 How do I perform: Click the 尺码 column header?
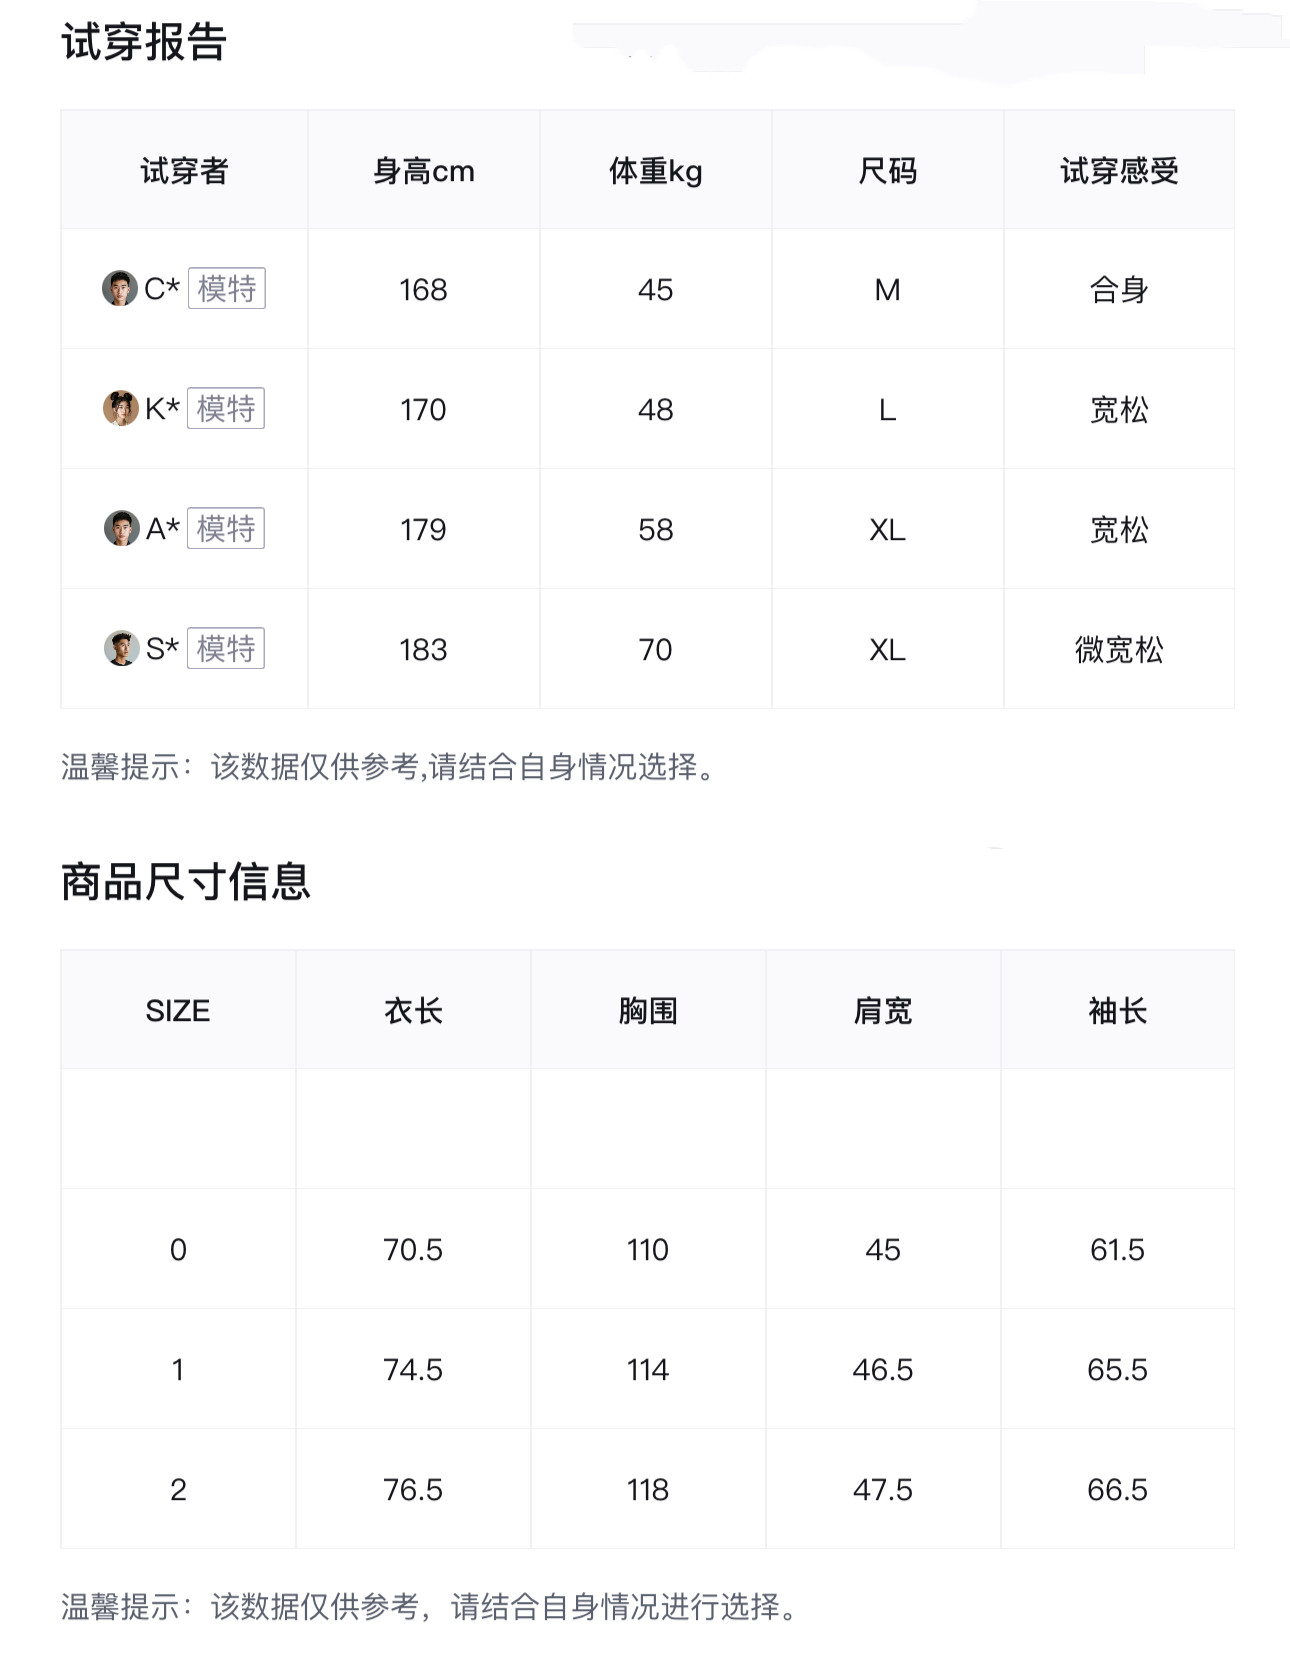pyautogui.click(x=887, y=171)
